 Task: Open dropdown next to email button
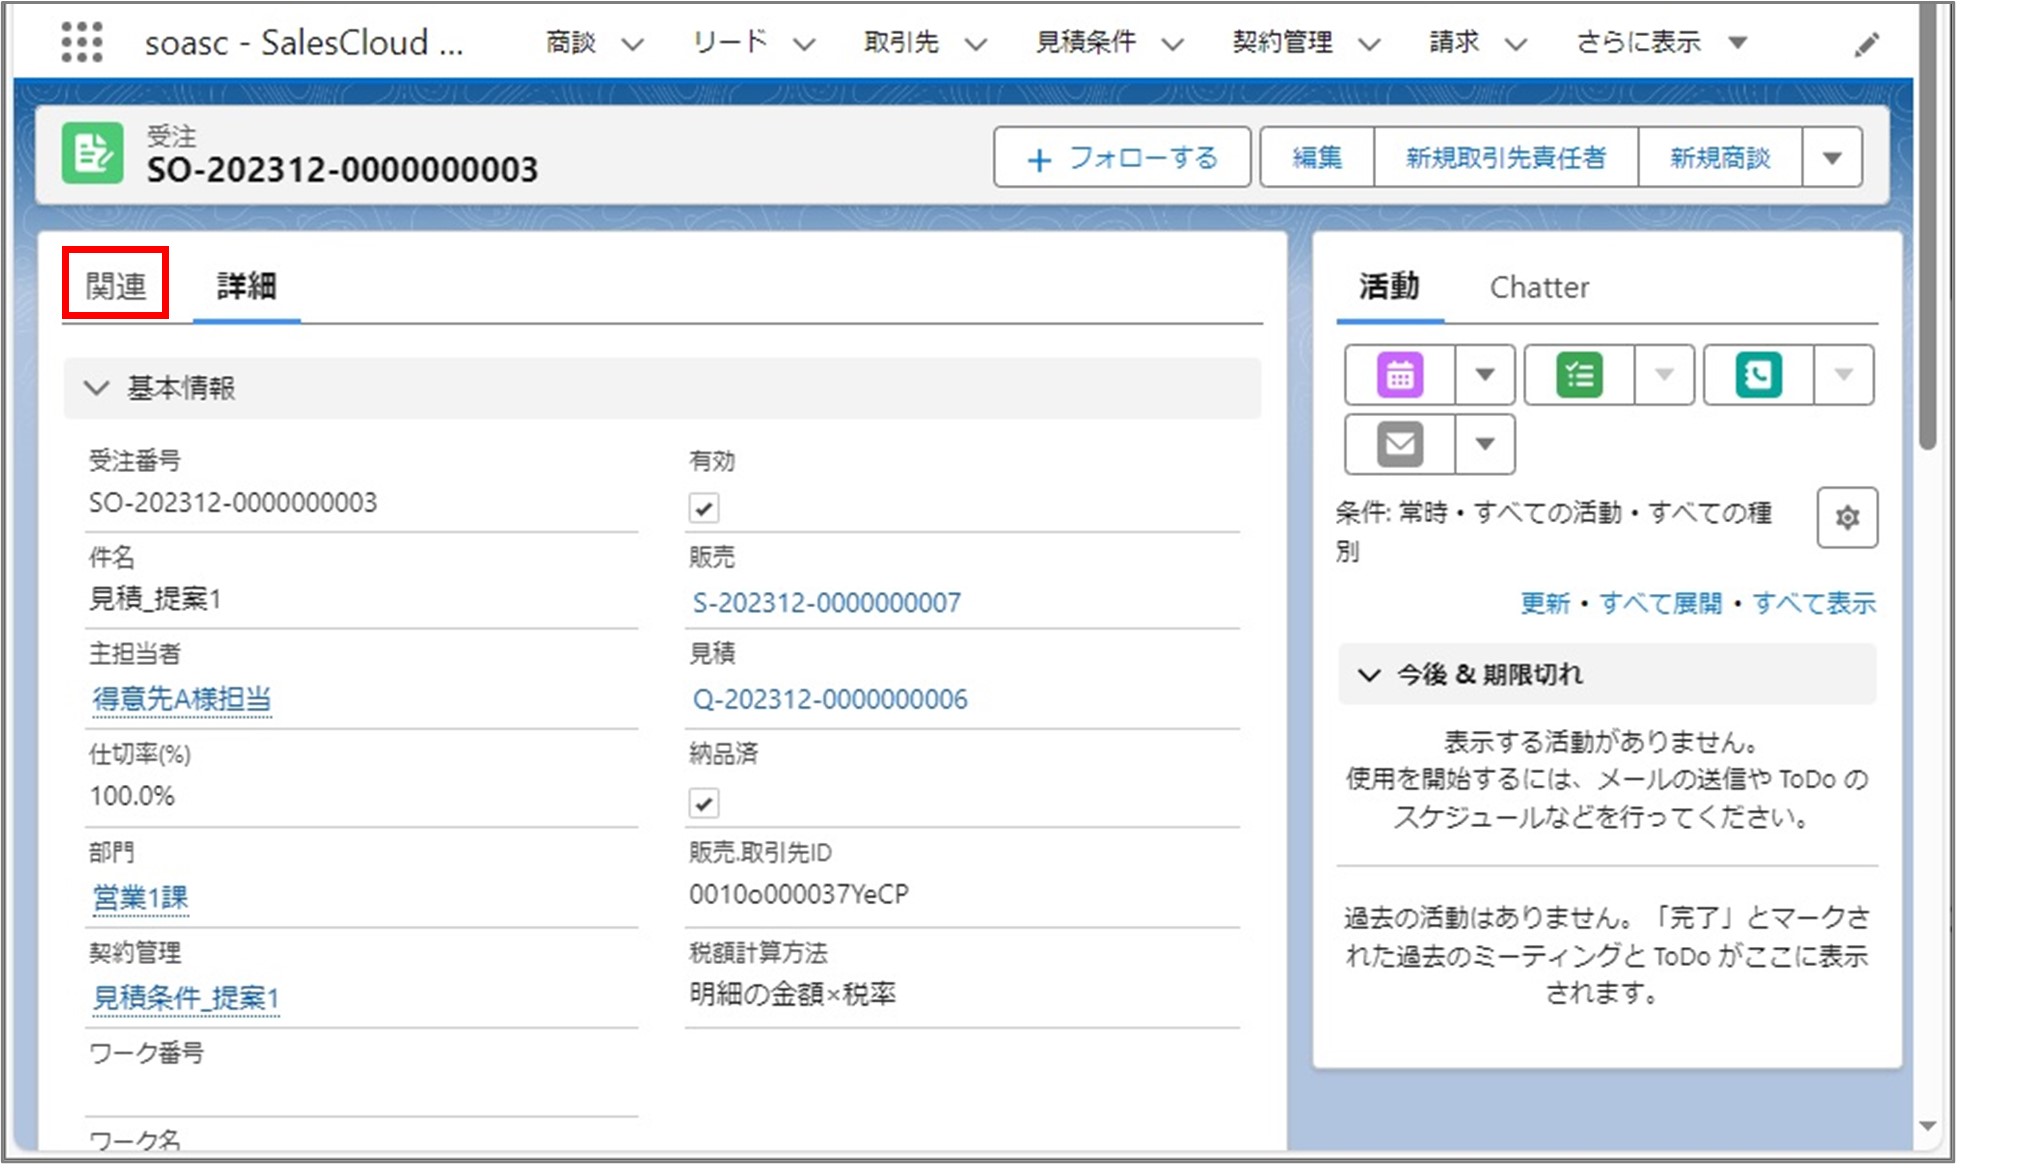coord(1485,444)
